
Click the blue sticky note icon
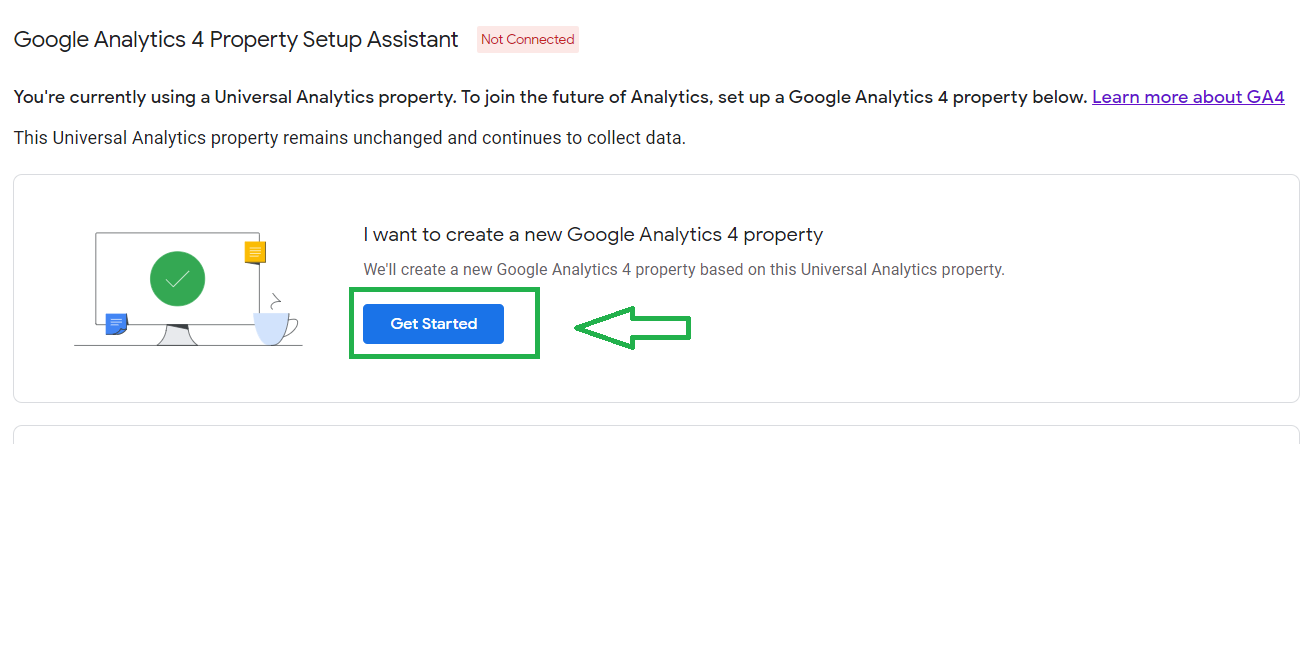coord(116,323)
